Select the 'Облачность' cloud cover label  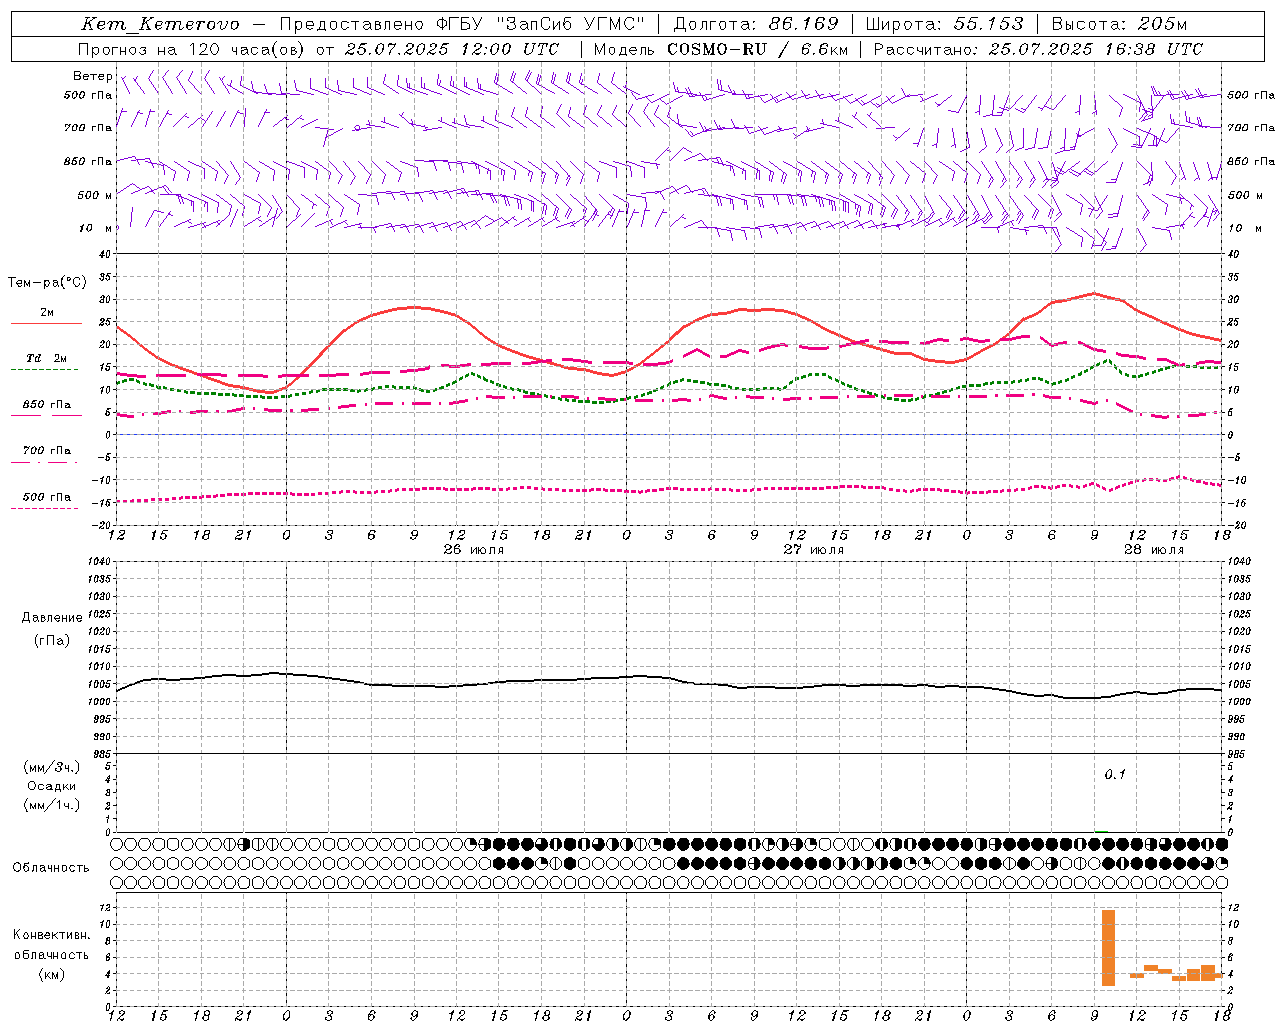click(x=51, y=867)
